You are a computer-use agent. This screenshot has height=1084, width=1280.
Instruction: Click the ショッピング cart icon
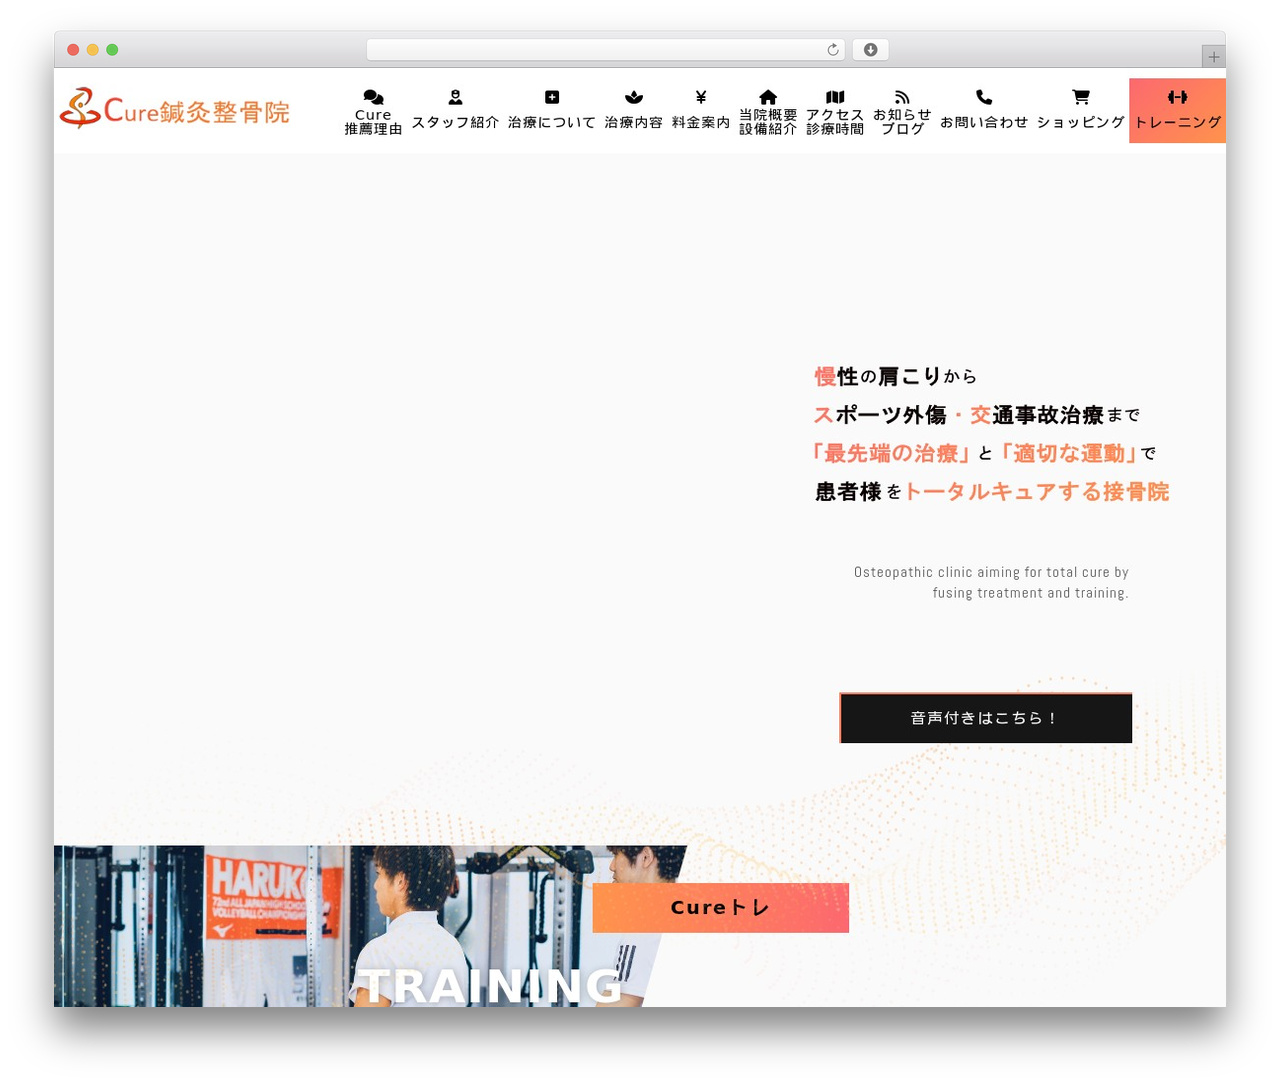click(x=1081, y=97)
